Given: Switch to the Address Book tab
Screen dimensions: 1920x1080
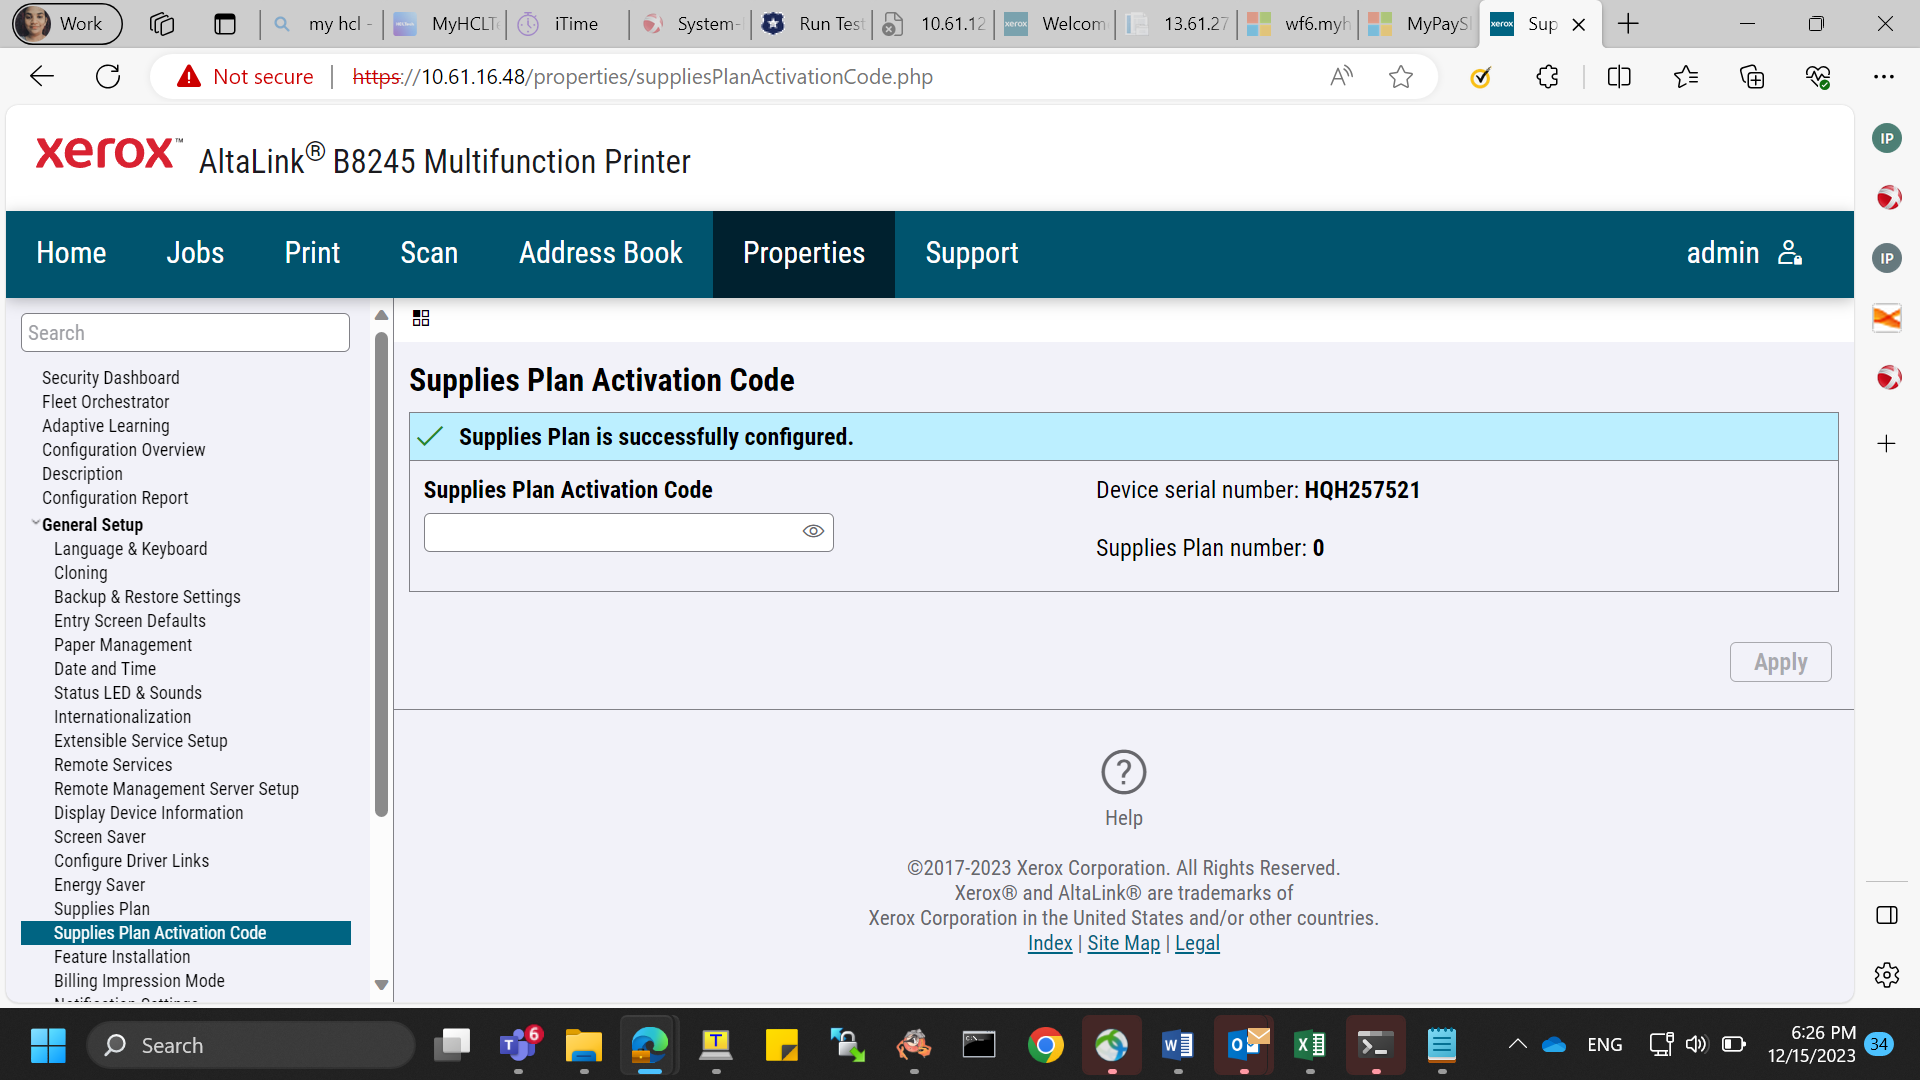Looking at the screenshot, I should click(x=600, y=254).
